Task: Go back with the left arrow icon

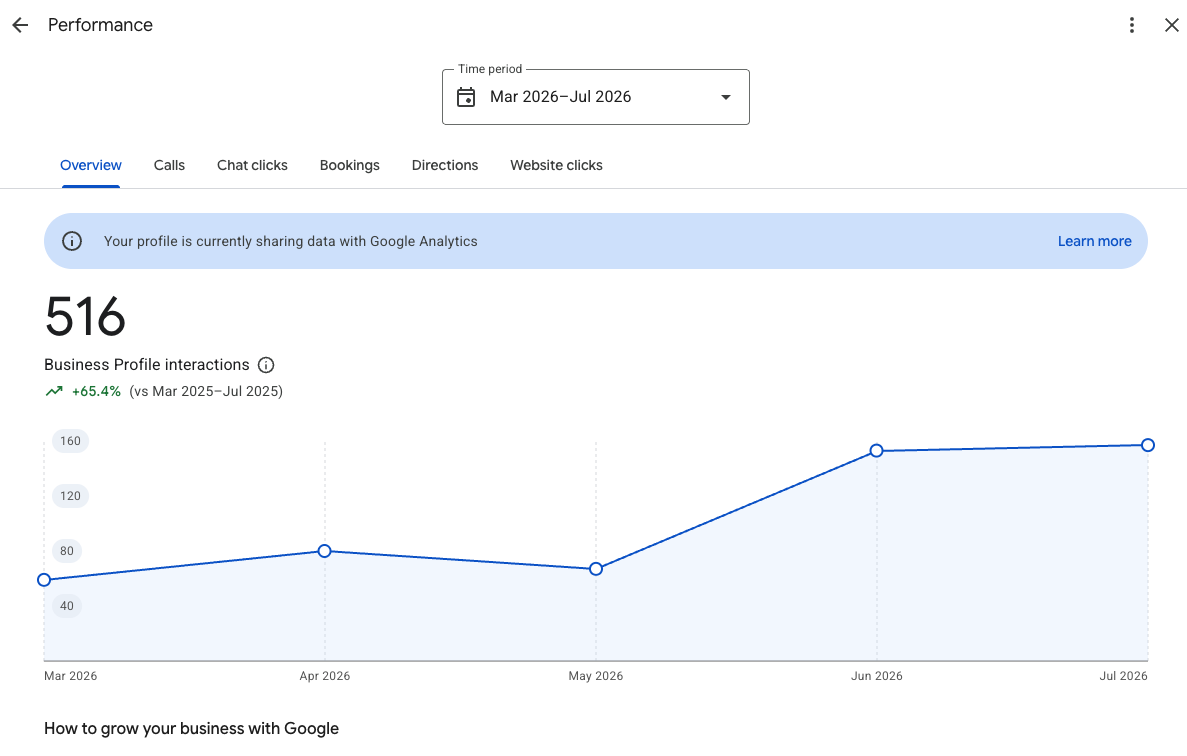Action: coord(20,25)
